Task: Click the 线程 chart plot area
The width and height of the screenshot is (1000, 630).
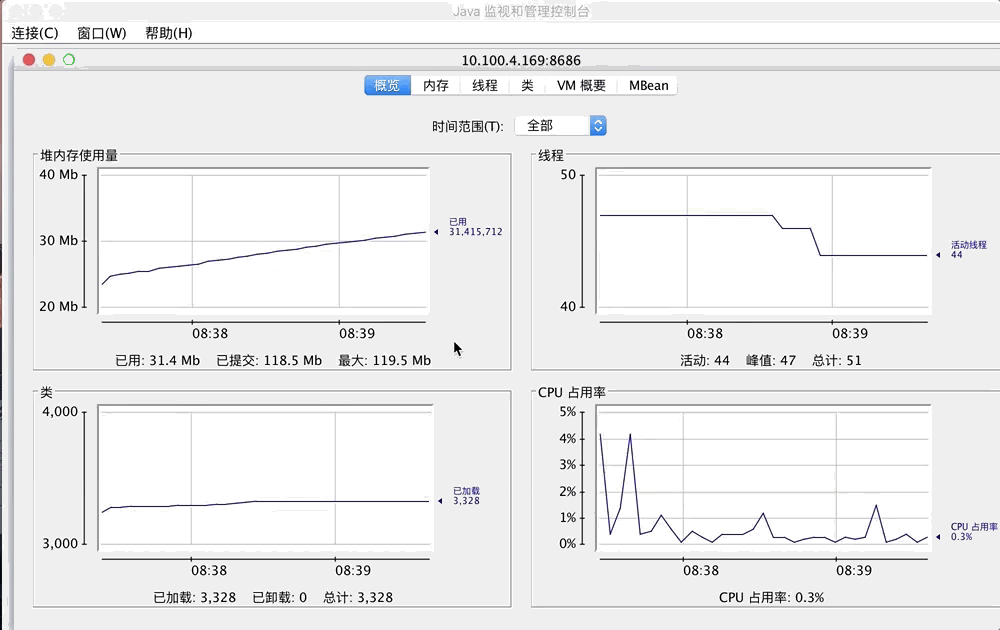Action: (x=763, y=241)
